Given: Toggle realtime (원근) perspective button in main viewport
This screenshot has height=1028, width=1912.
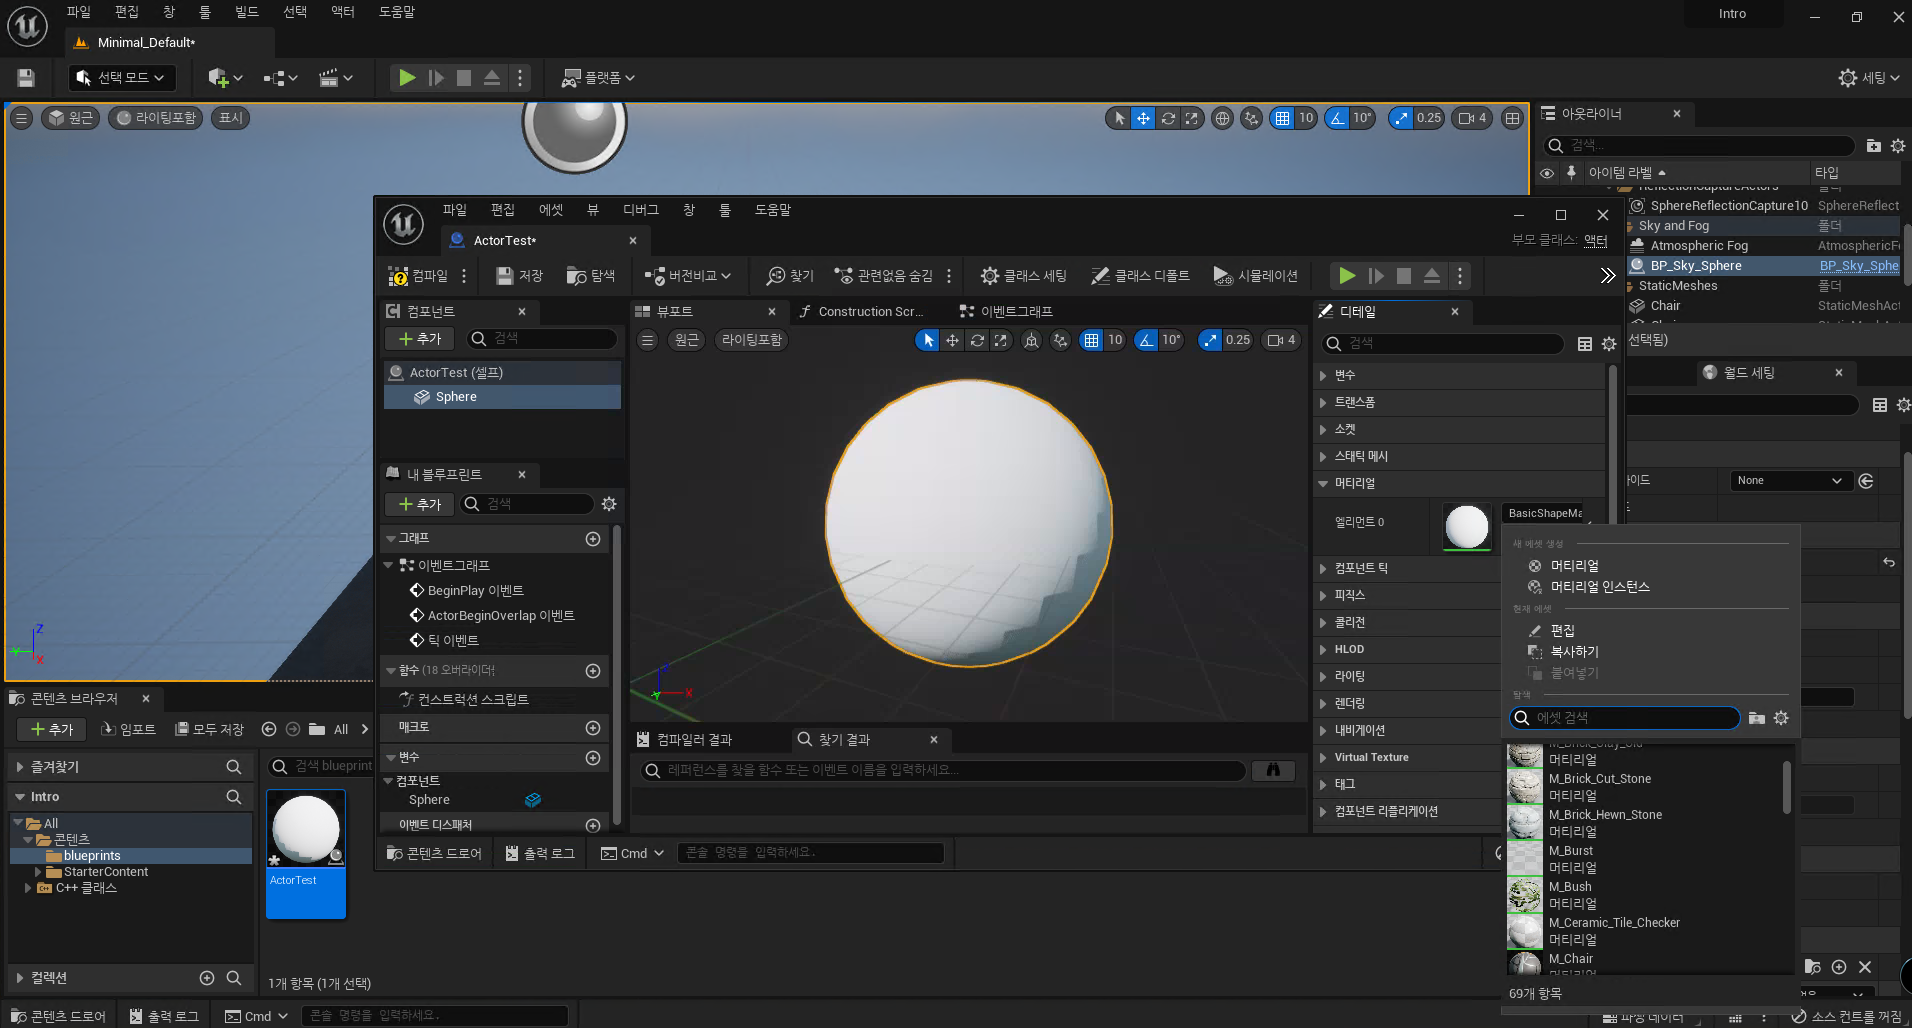Looking at the screenshot, I should [x=70, y=118].
